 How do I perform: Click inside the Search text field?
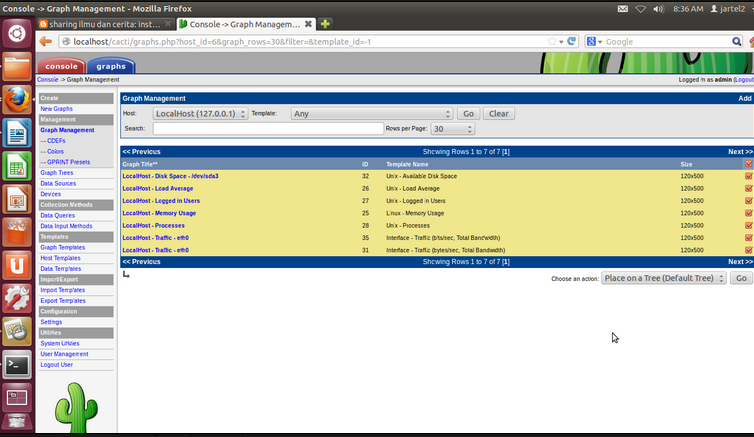coord(268,129)
